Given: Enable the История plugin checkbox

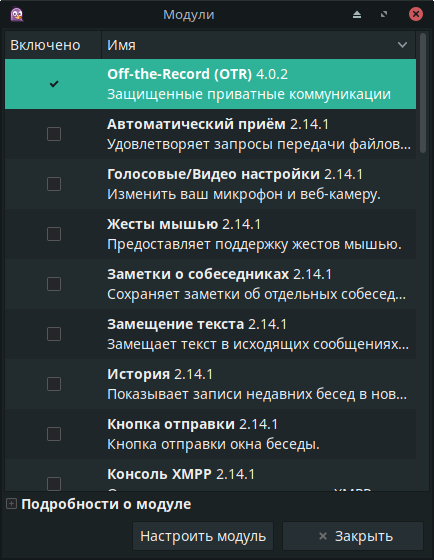Looking at the screenshot, I should (x=54, y=384).
